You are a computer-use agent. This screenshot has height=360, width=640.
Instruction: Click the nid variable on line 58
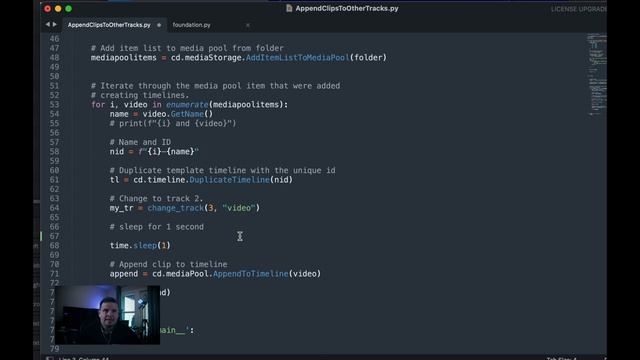[116, 151]
